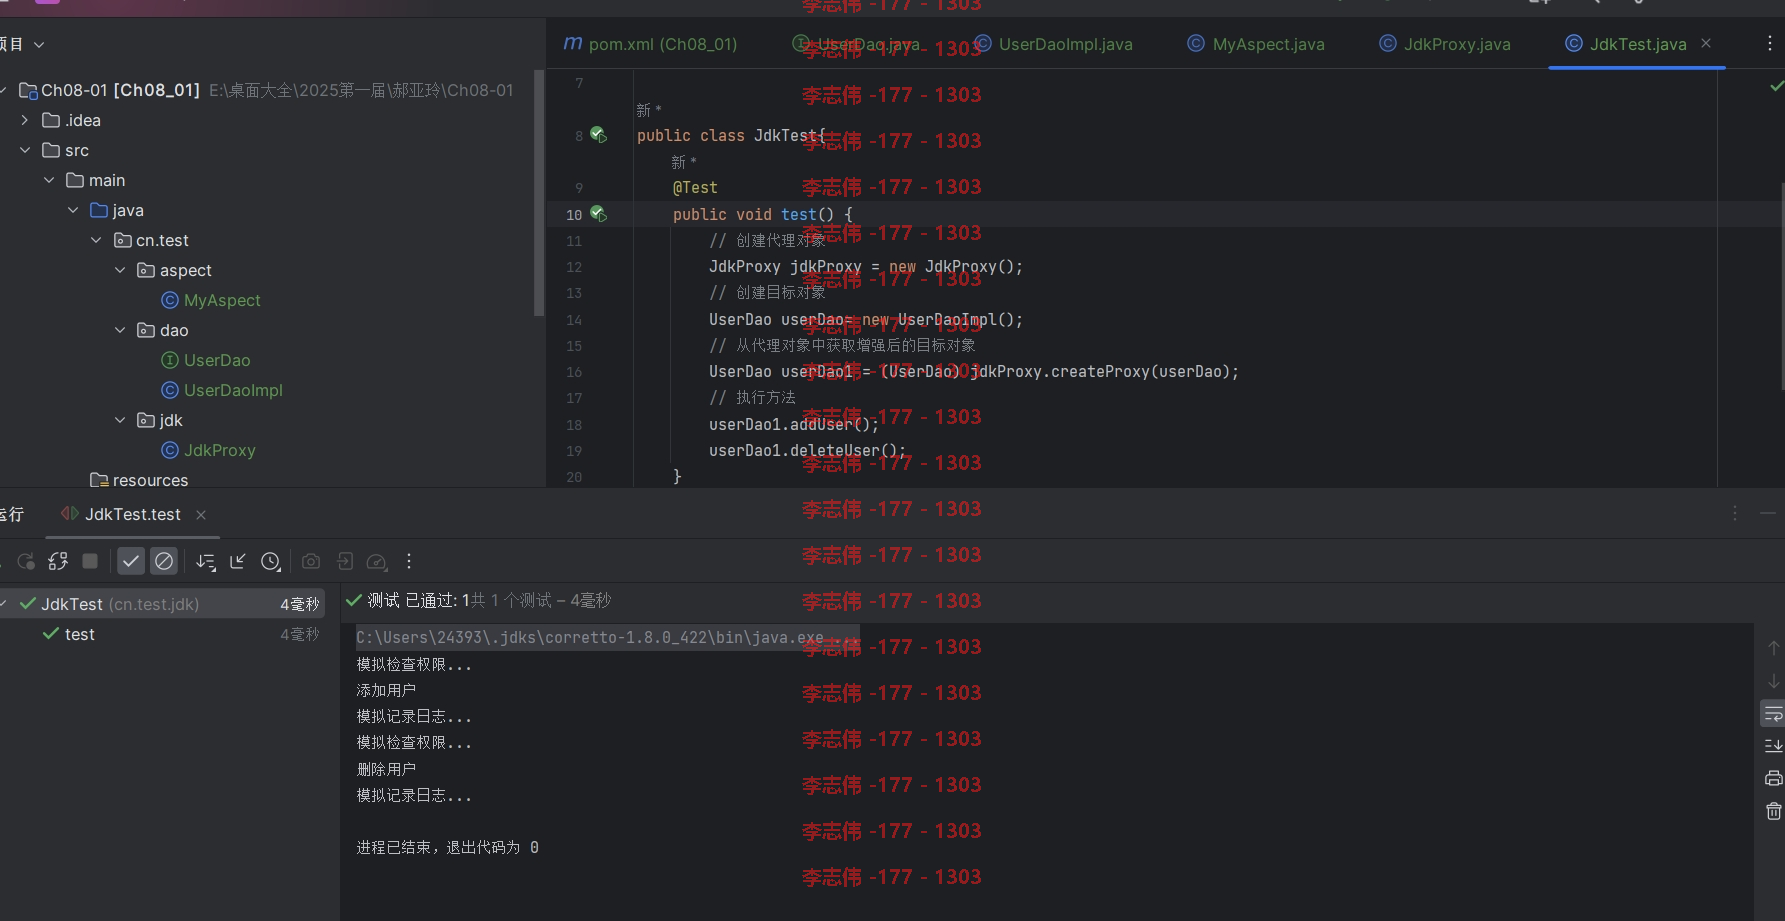Collapse the main folder in project tree
The height and width of the screenshot is (921, 1785).
(49, 180)
